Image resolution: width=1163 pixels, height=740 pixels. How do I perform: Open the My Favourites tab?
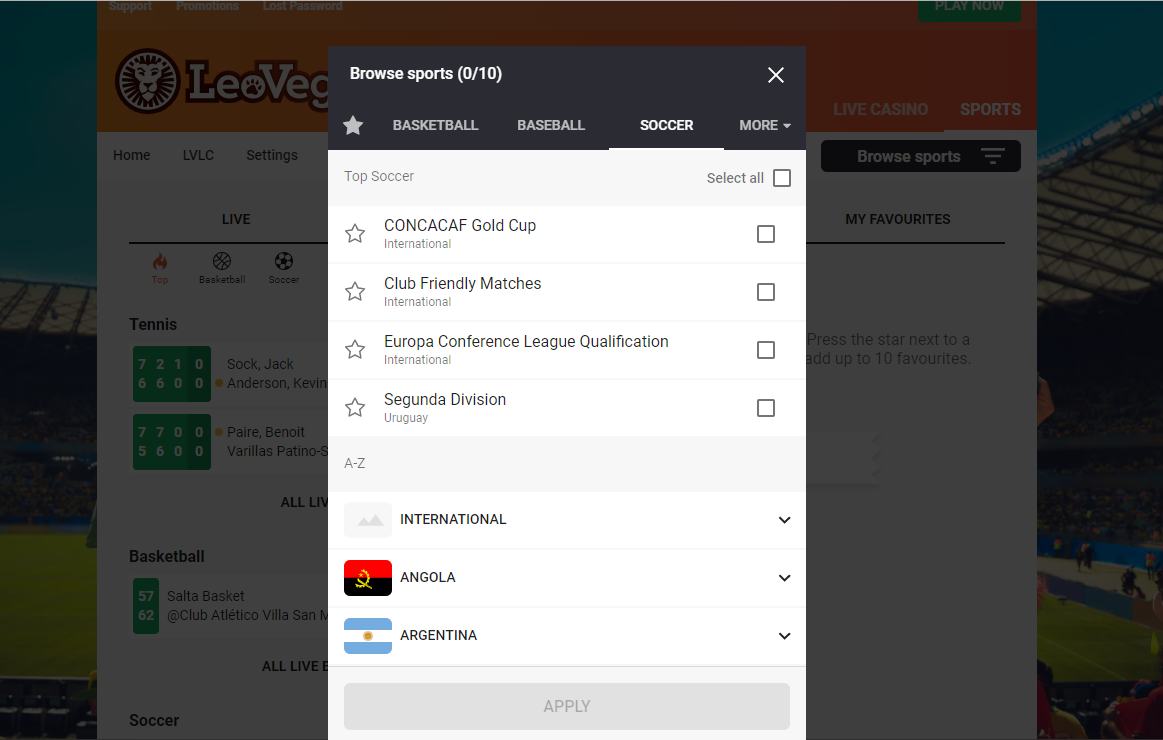[x=897, y=219]
